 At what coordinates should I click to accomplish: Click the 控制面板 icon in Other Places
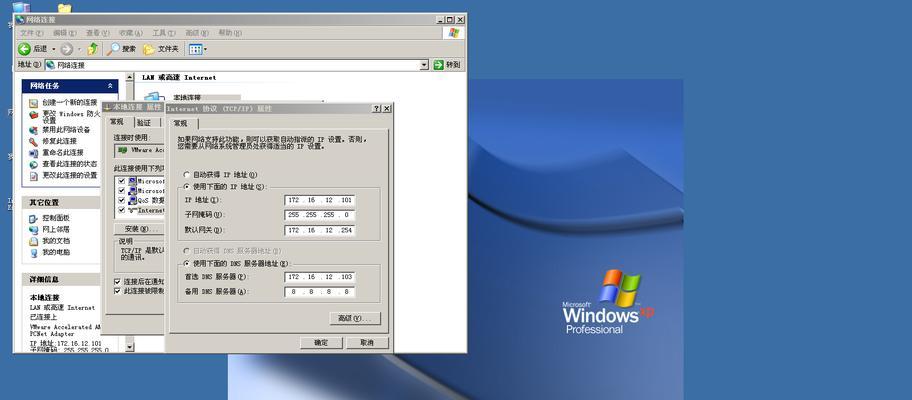[x=34, y=218]
